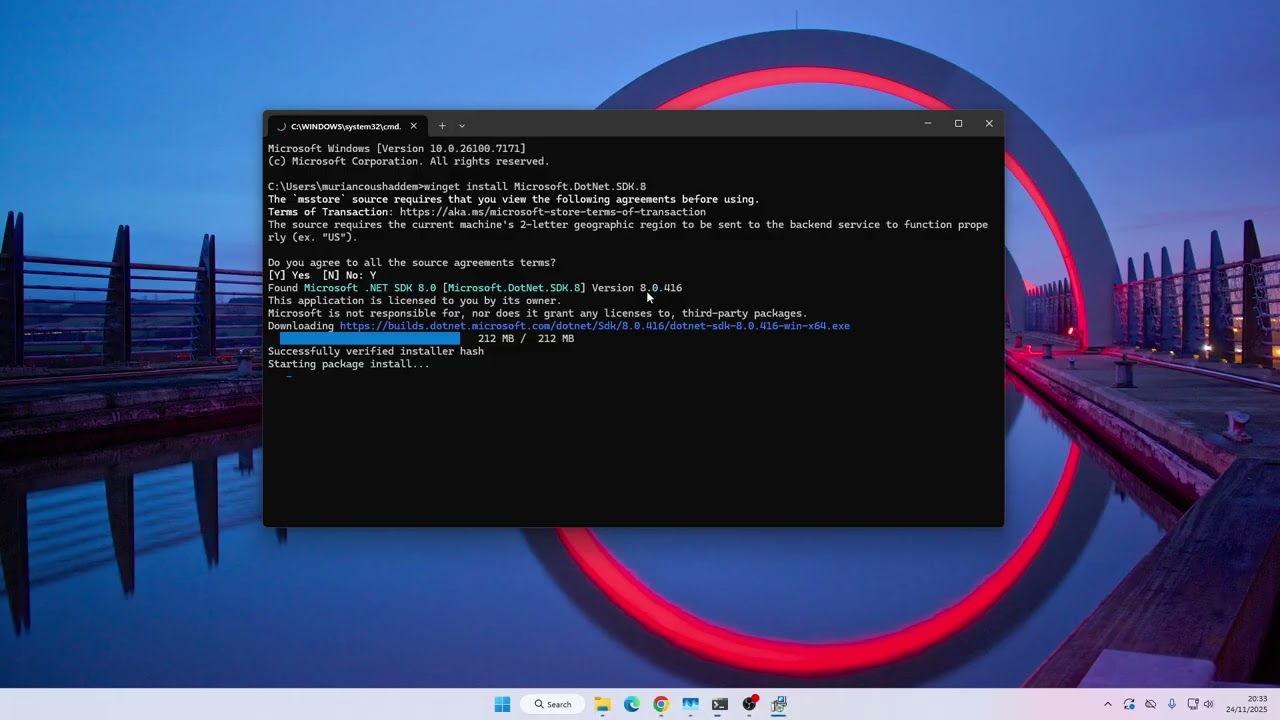
Task: Open the Windows Start menu
Action: point(502,704)
